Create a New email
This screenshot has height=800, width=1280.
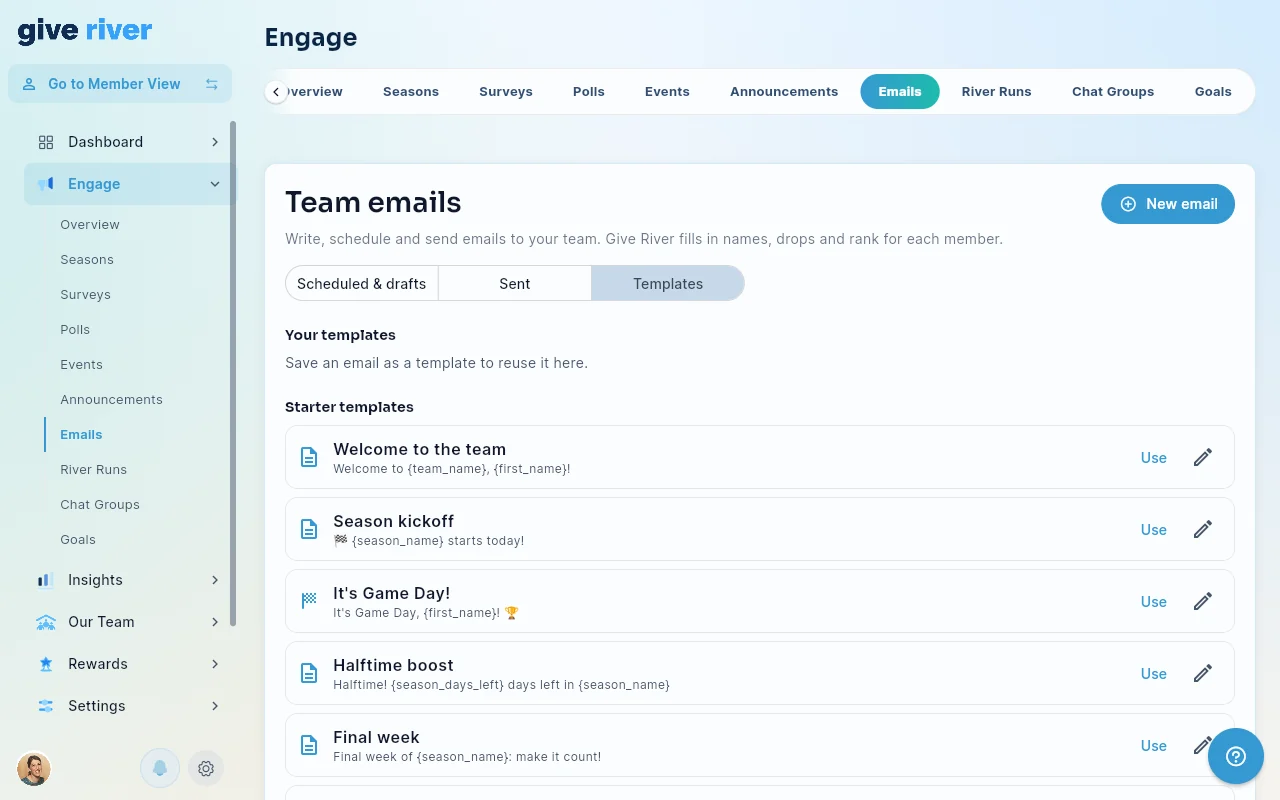tap(1168, 204)
